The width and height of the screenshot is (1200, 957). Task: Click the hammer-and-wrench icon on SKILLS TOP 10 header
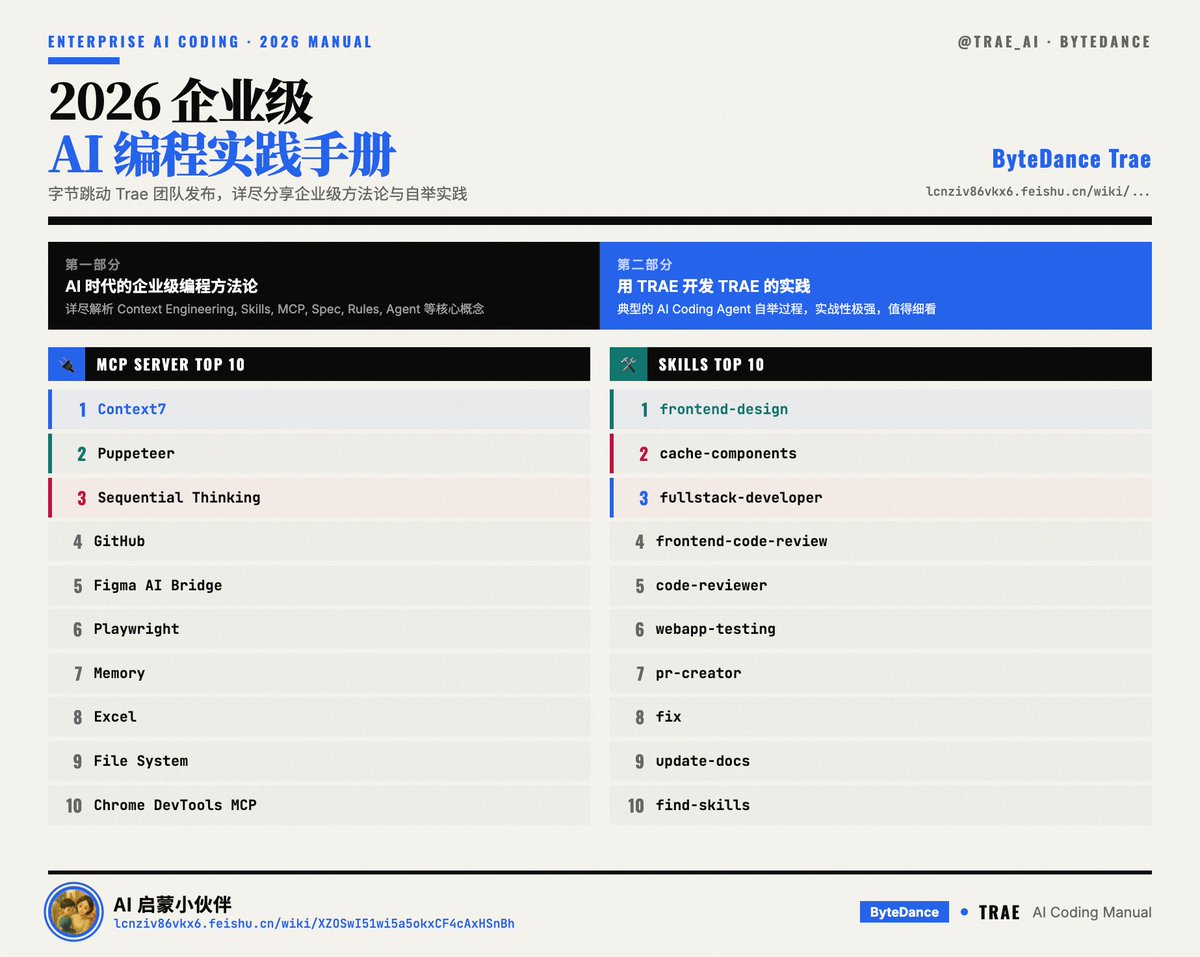point(626,363)
